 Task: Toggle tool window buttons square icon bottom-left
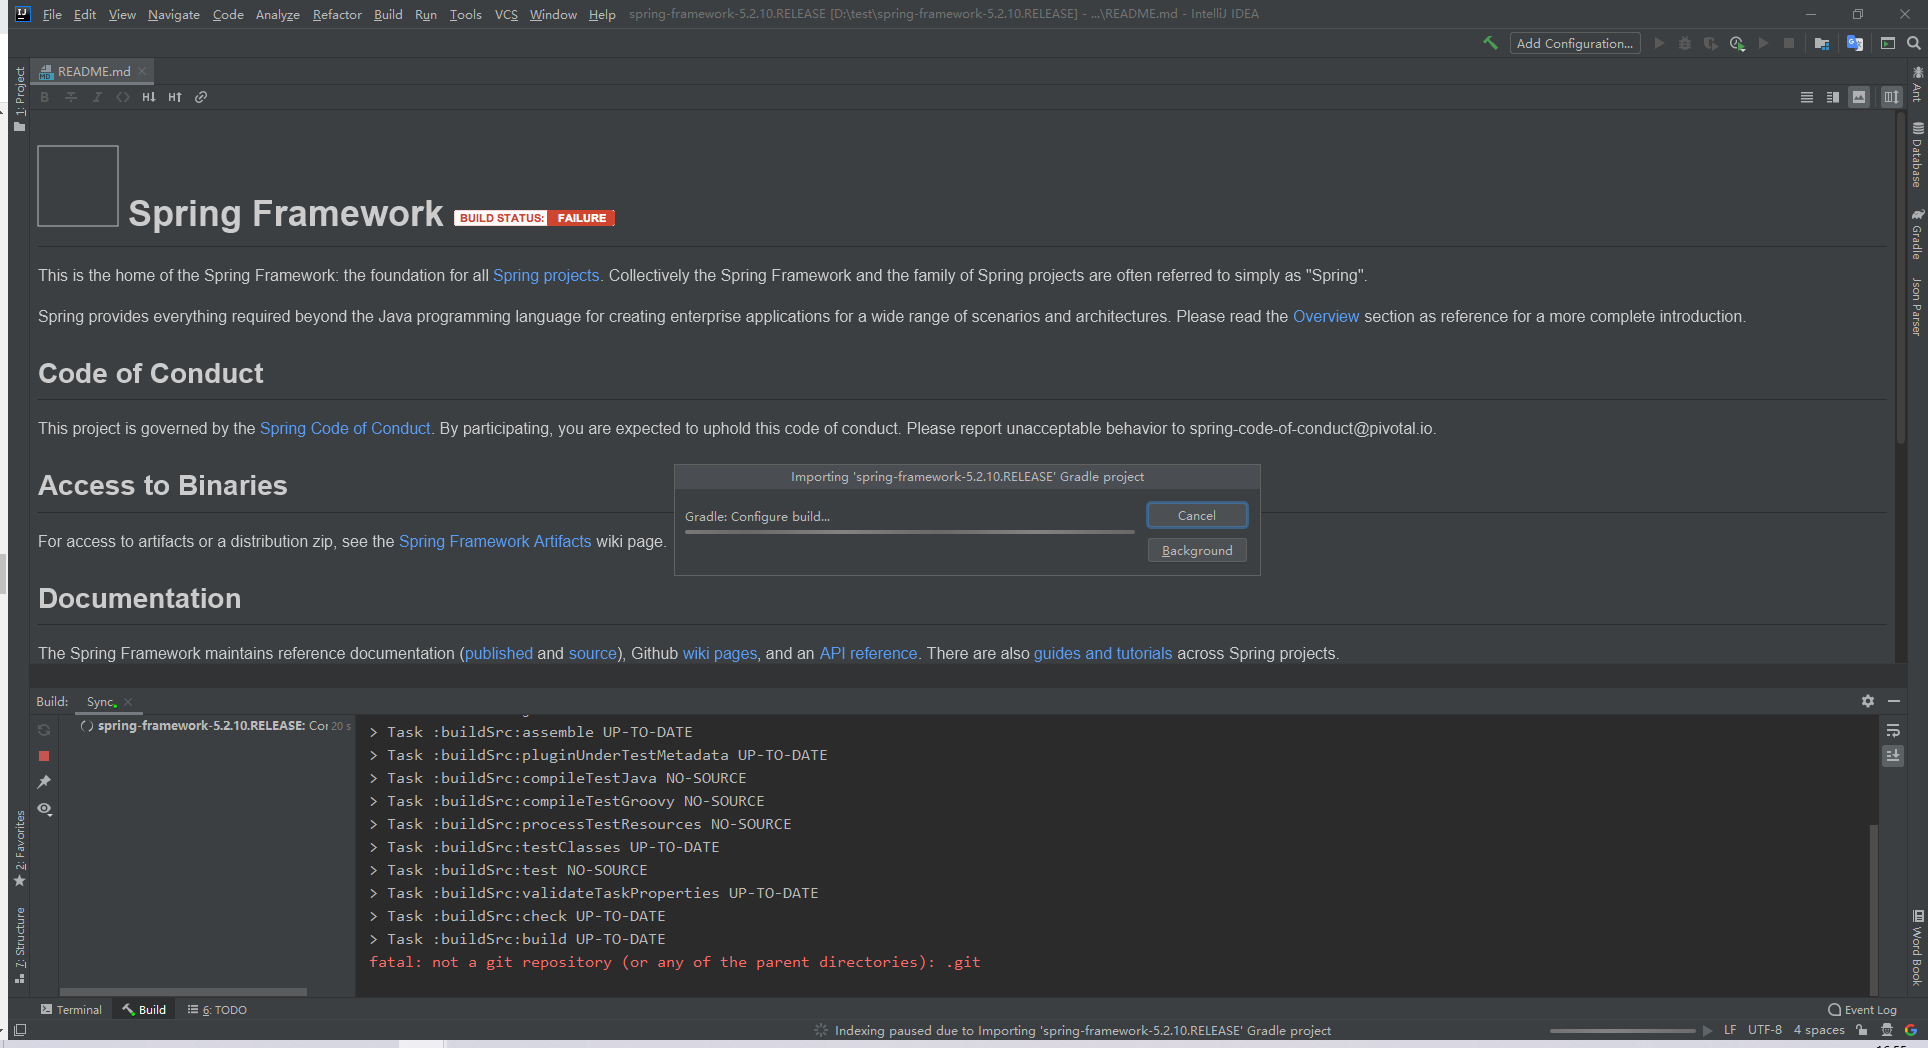coord(20,1030)
